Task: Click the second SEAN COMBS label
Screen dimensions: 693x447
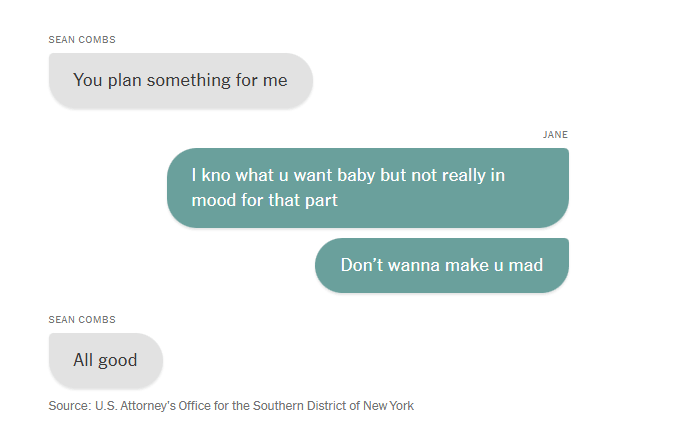Action: coord(82,320)
